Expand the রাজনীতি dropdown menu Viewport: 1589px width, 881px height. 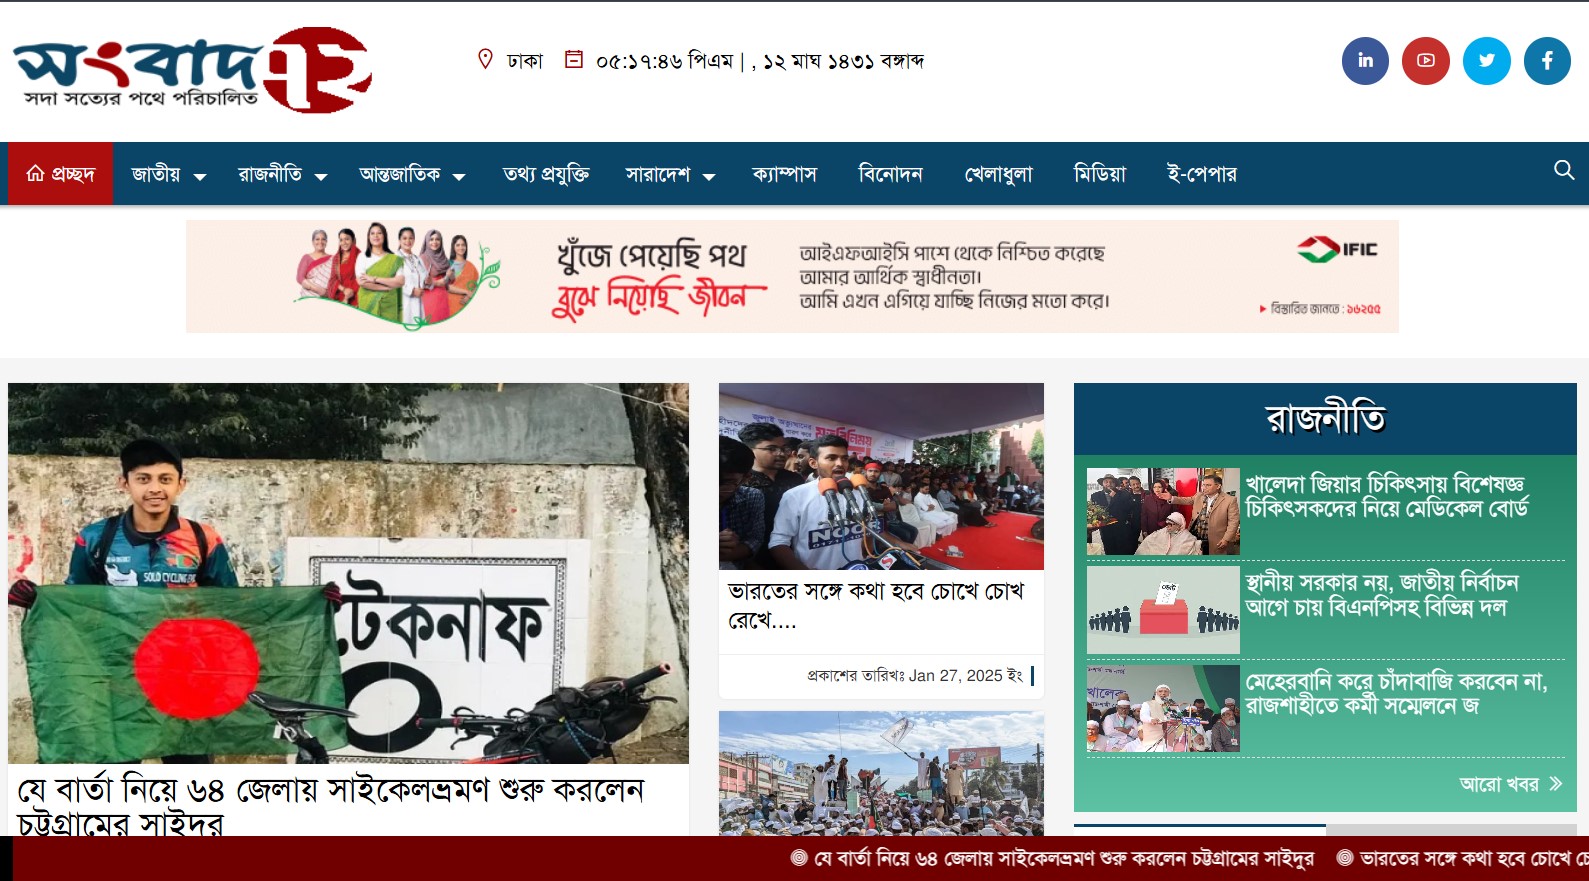282,175
